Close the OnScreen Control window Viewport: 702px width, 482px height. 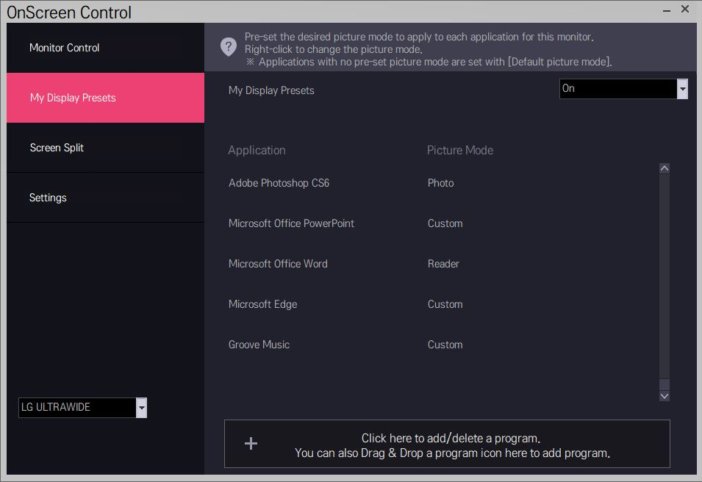[685, 9]
